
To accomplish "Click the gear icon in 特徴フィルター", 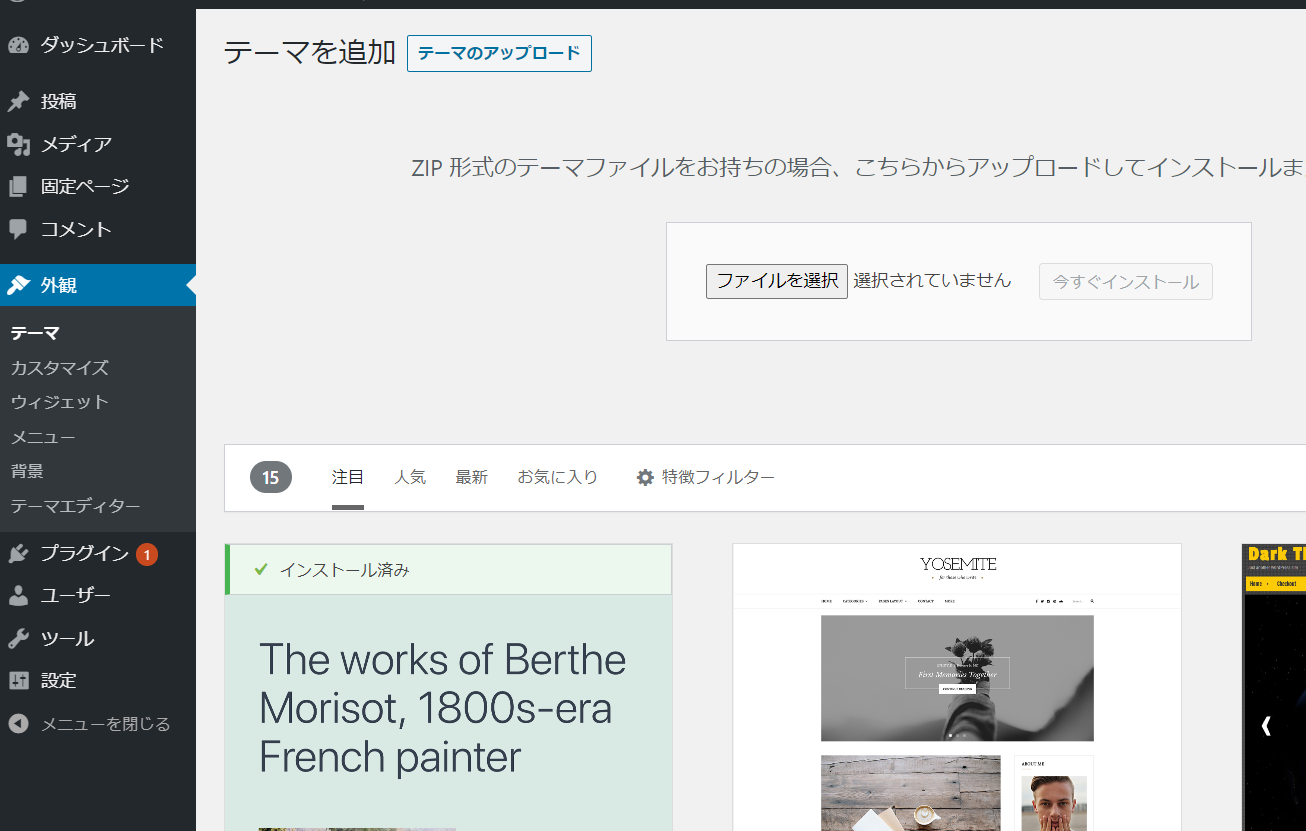I will (x=645, y=478).
